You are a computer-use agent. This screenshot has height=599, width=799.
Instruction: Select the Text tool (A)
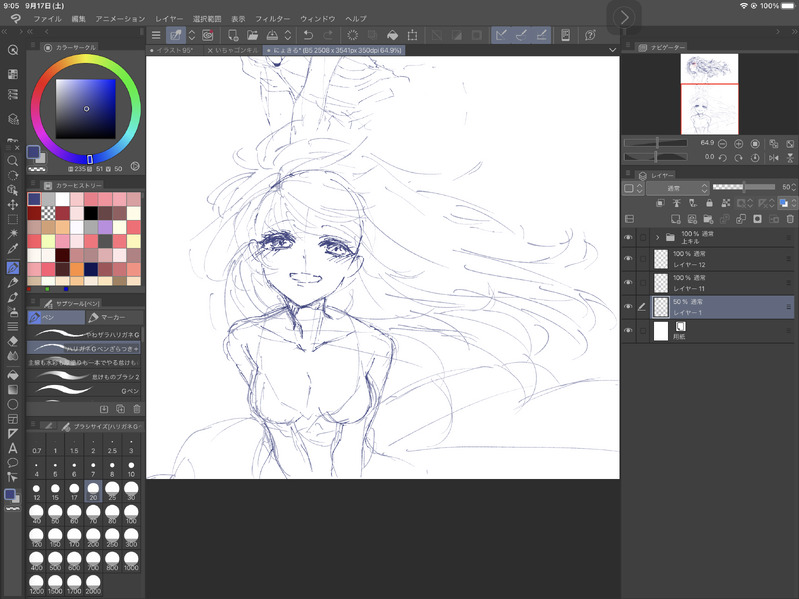pos(13,448)
